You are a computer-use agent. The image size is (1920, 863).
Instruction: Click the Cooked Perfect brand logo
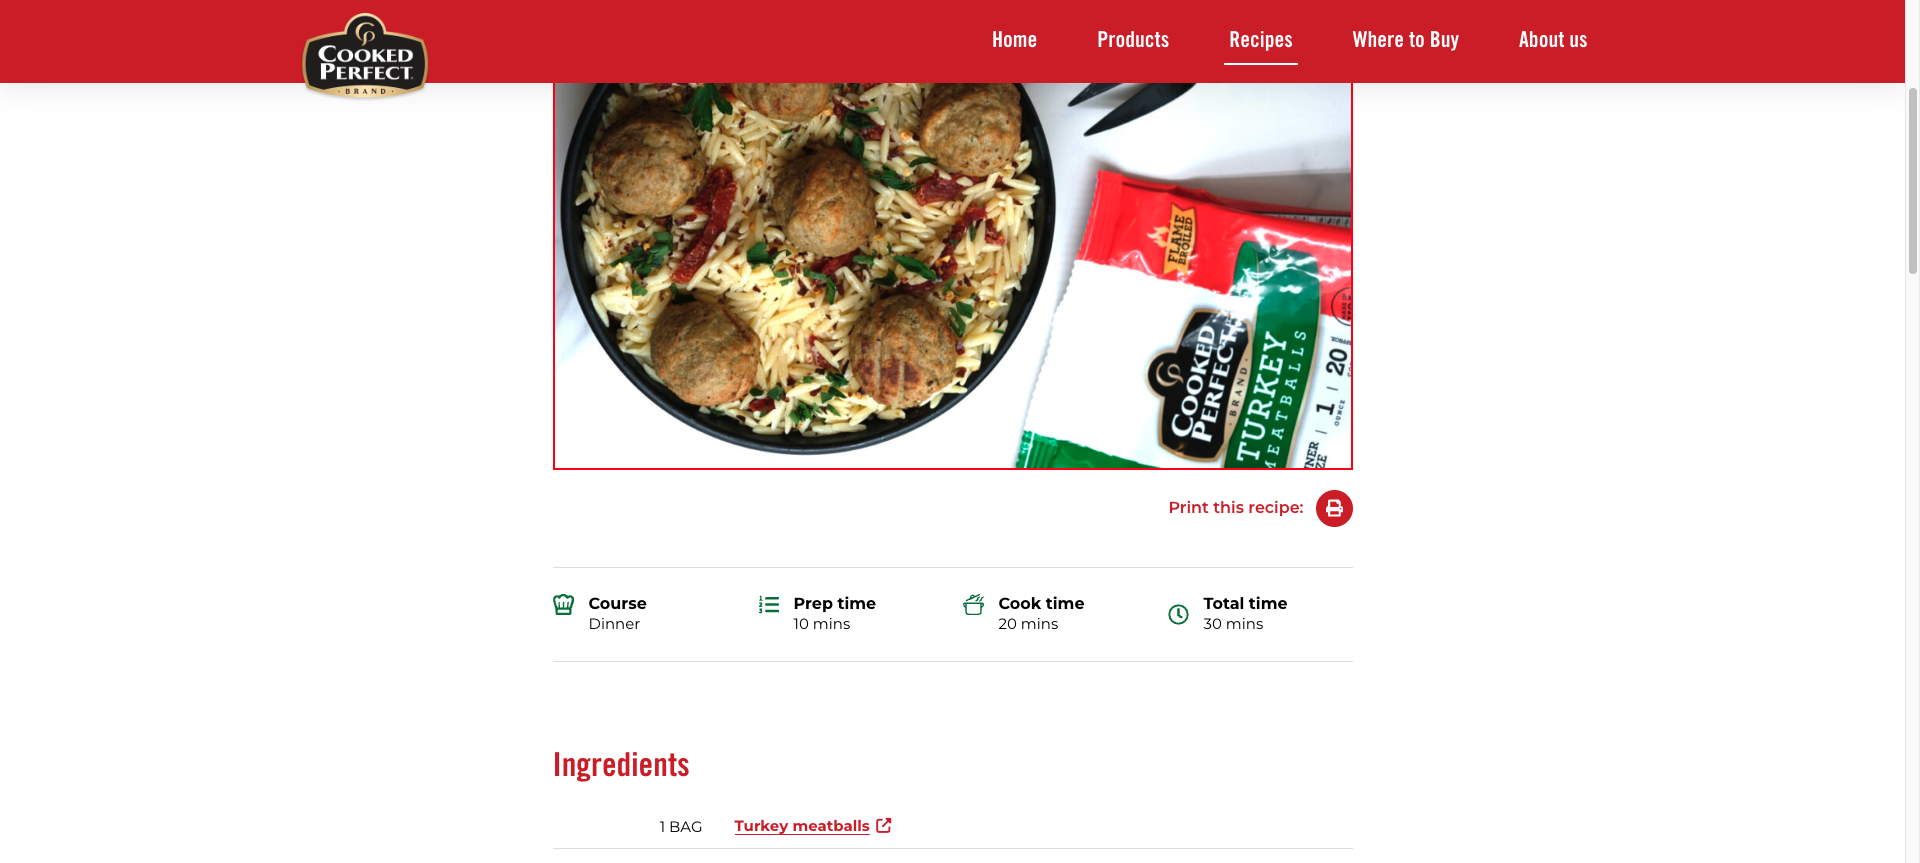365,55
